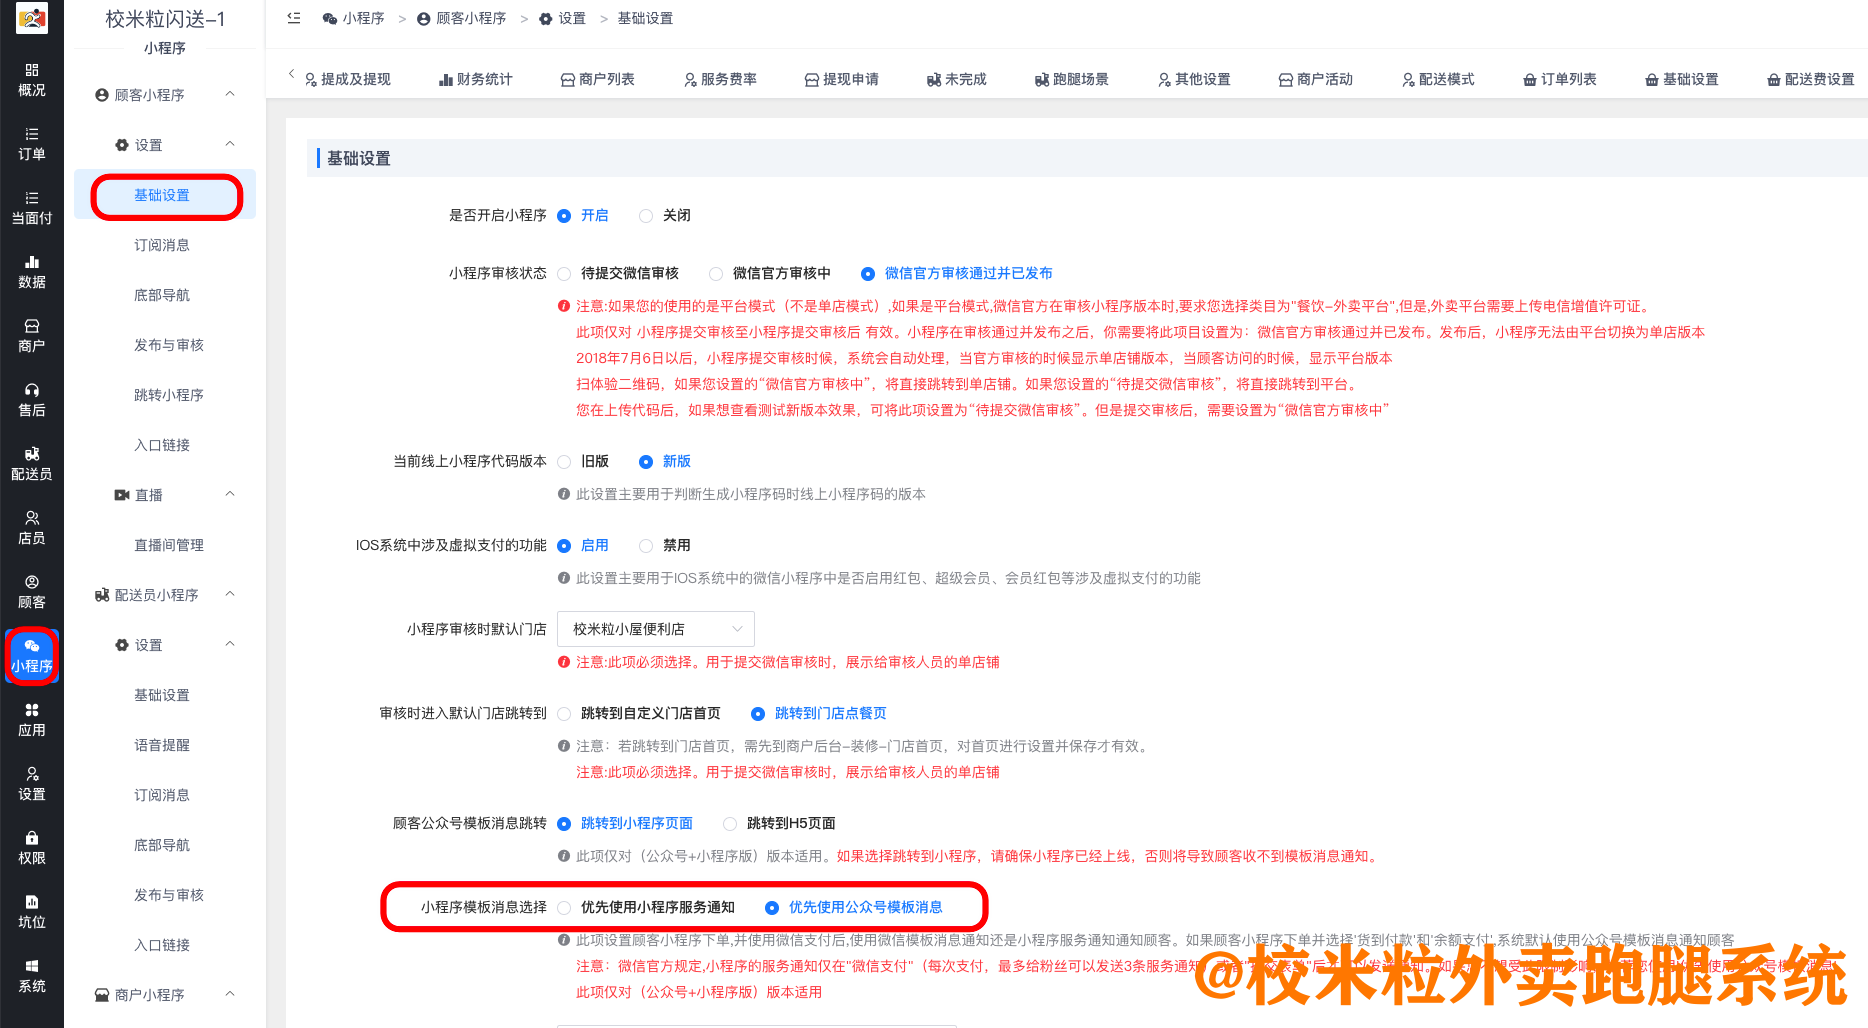Screen dimensions: 1868x1028
Task: Click the 配送员 sidebar icon
Action: click(x=32, y=463)
